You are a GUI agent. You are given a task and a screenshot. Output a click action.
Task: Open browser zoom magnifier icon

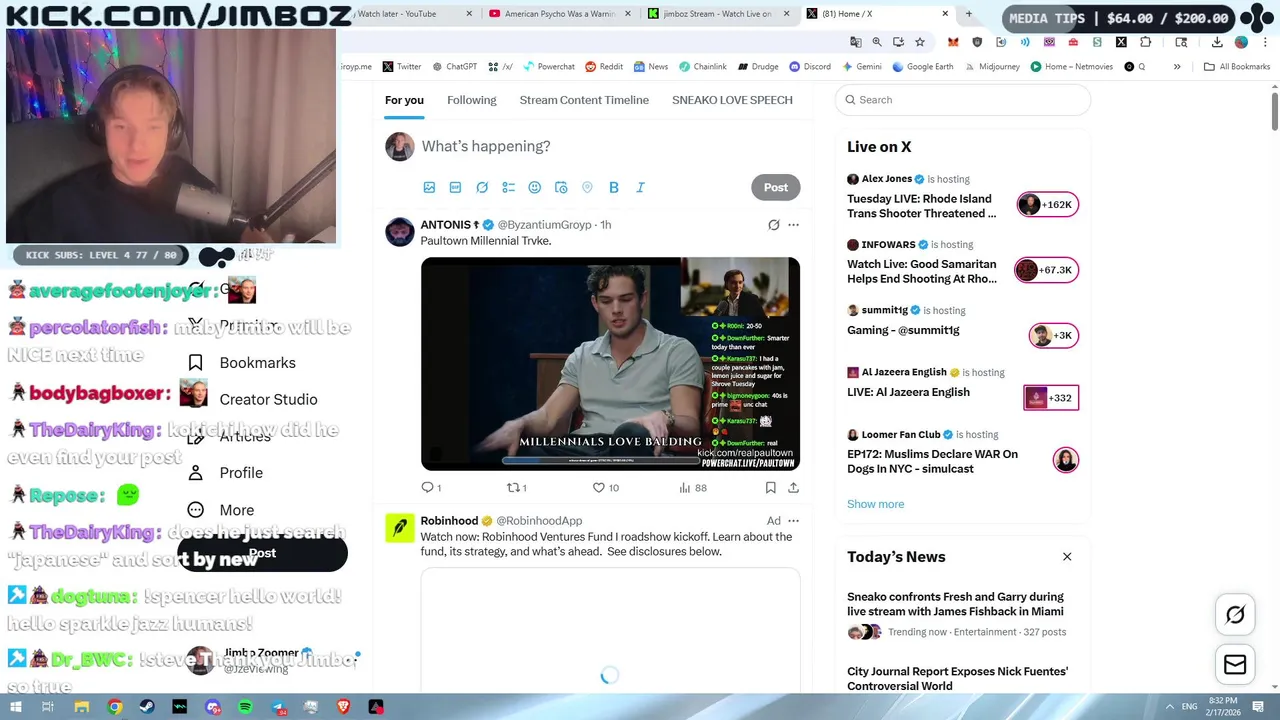877,42
